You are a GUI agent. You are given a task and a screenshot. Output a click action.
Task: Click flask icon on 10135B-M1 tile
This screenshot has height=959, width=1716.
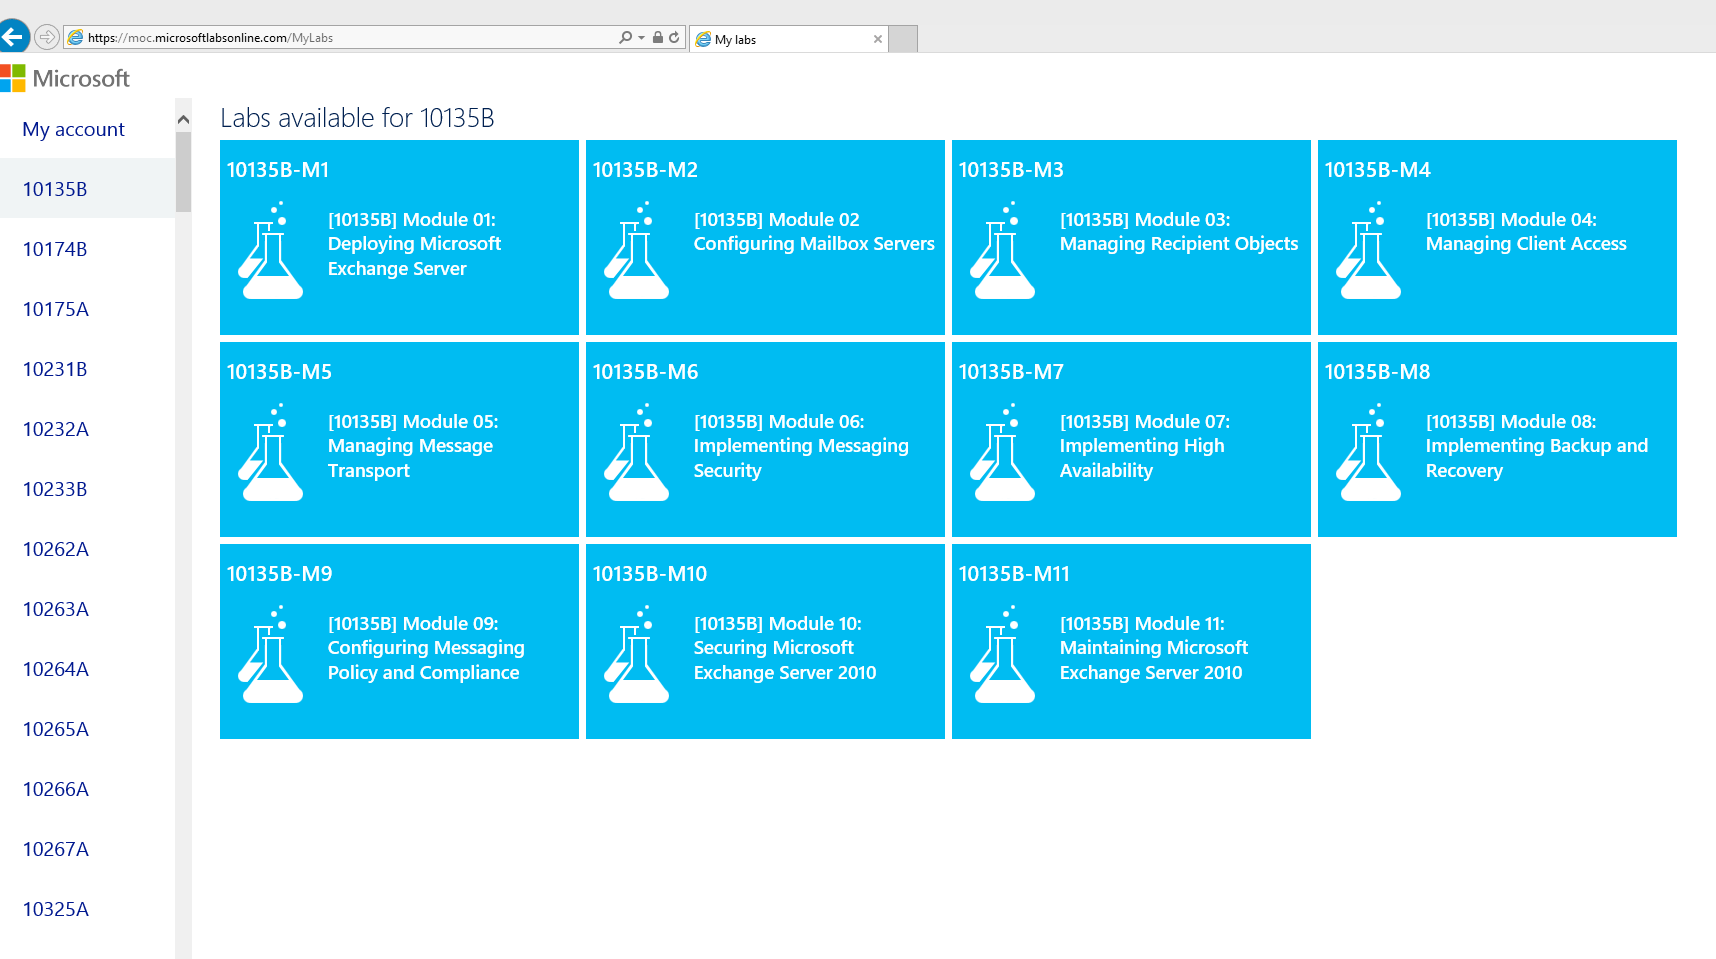[271, 250]
